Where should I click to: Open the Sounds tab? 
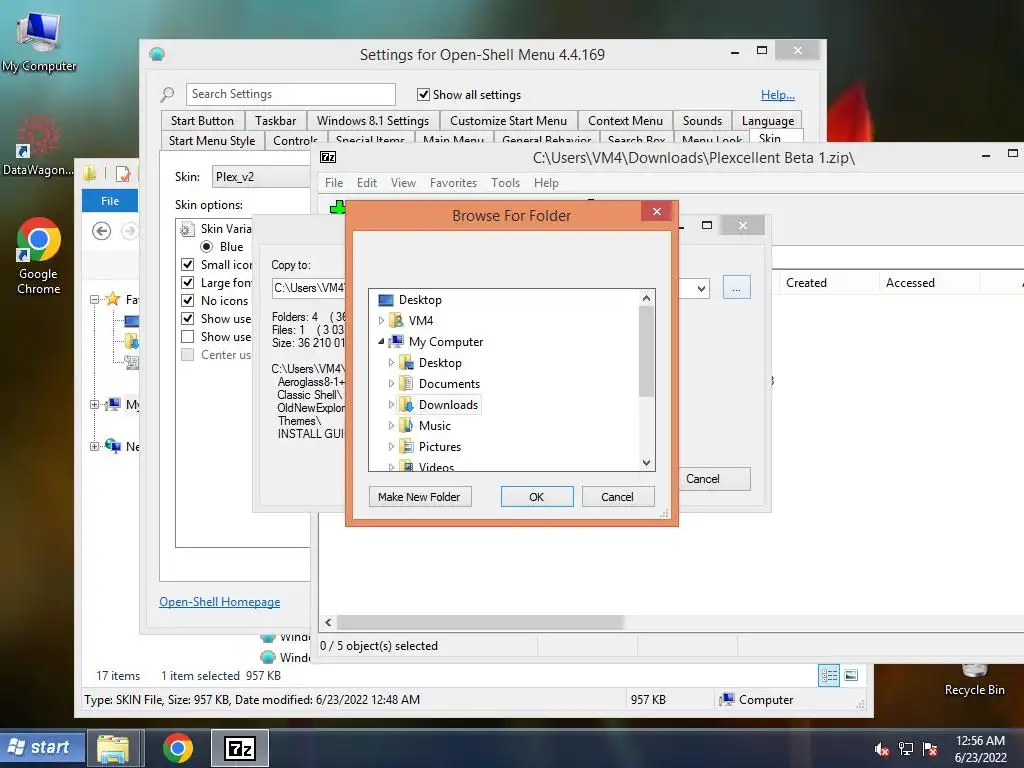click(702, 121)
